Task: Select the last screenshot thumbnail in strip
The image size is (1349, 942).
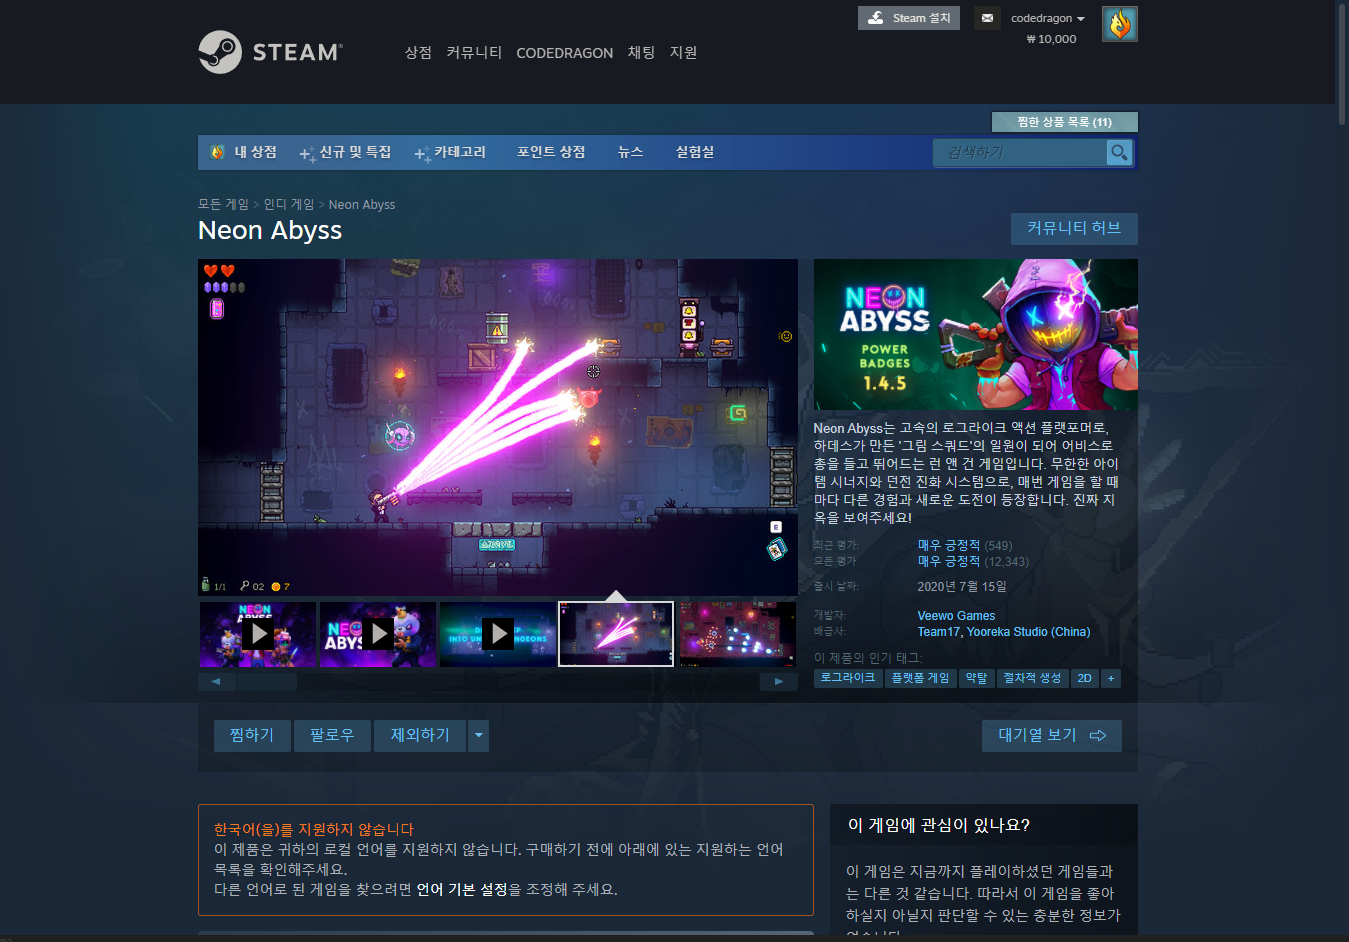Action: tap(738, 634)
